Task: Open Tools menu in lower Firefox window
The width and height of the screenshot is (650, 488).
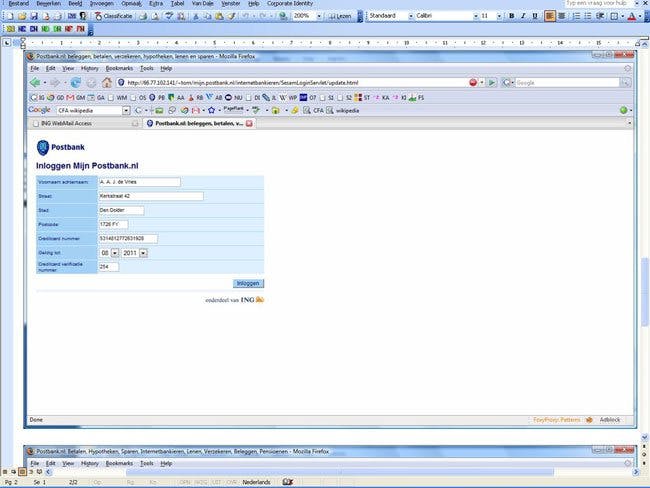Action: (x=147, y=464)
